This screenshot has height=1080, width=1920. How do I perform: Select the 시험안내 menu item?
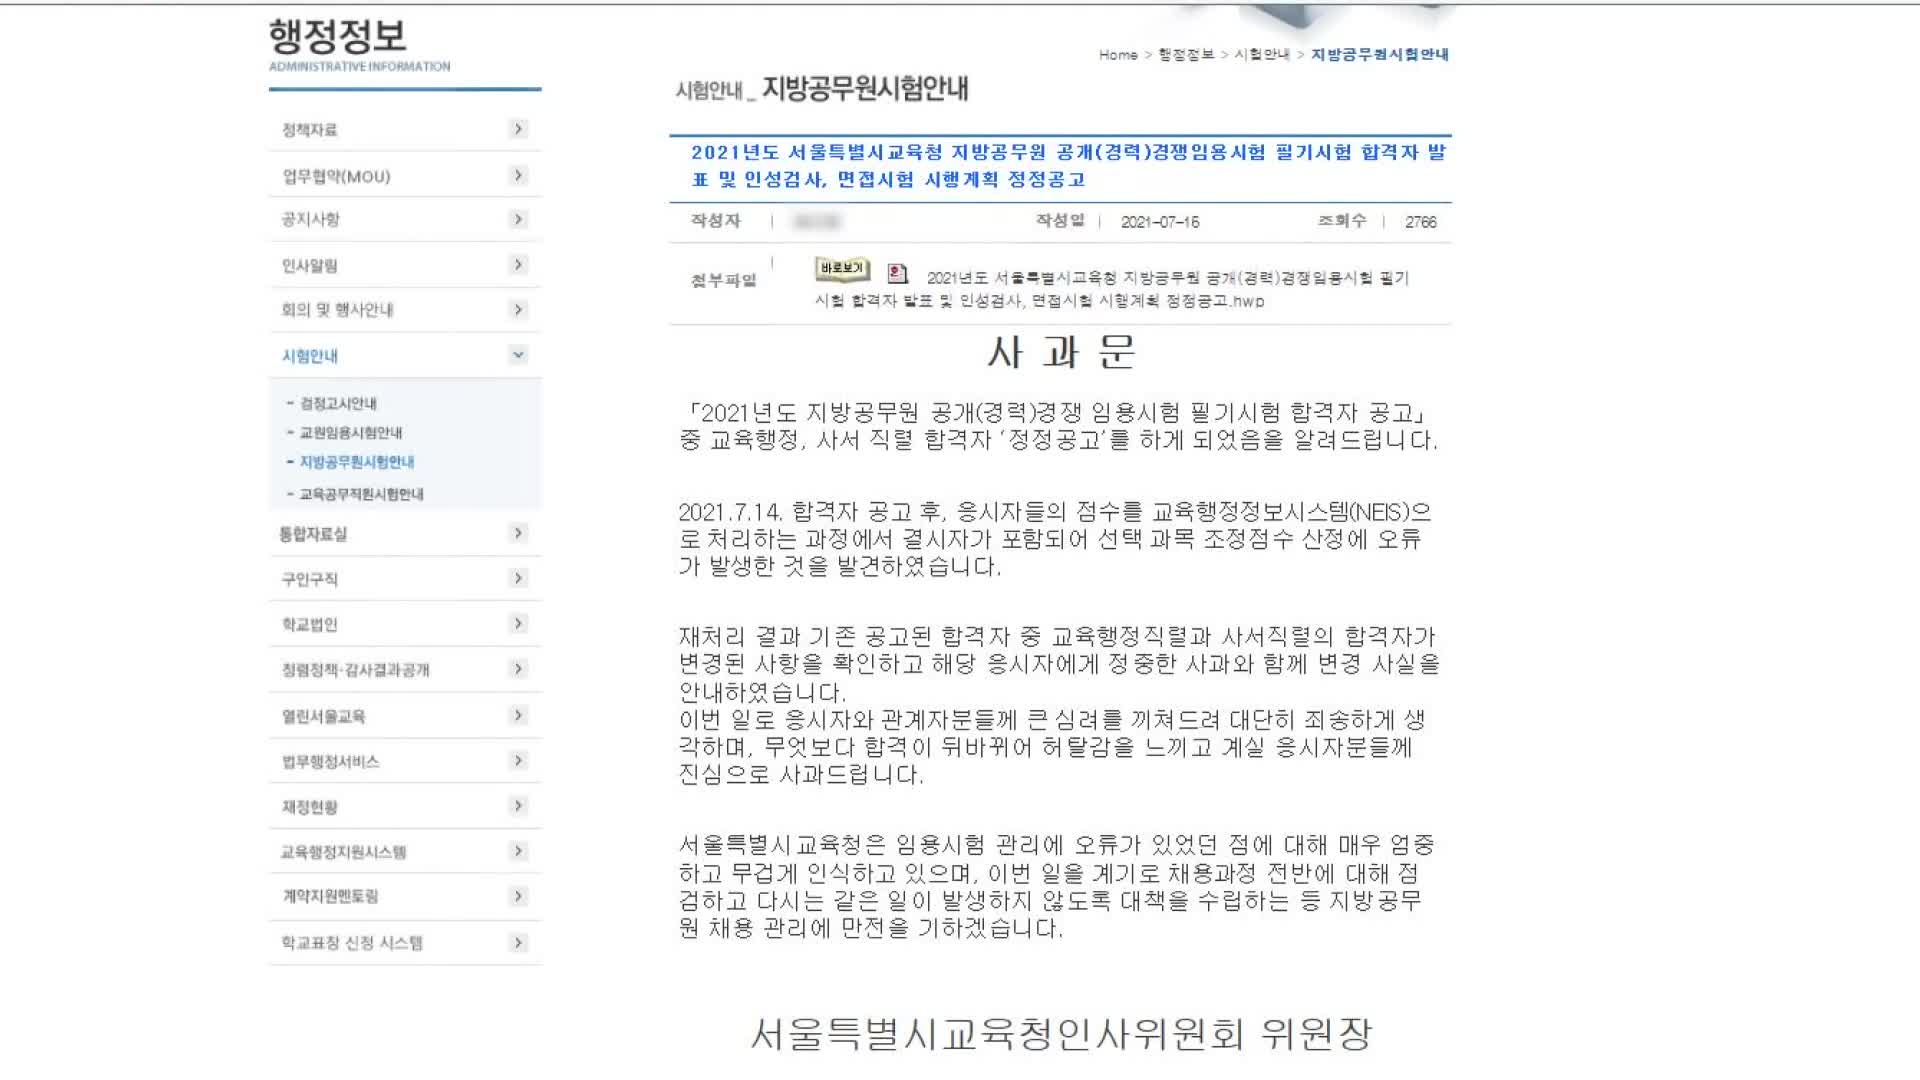pyautogui.click(x=309, y=356)
